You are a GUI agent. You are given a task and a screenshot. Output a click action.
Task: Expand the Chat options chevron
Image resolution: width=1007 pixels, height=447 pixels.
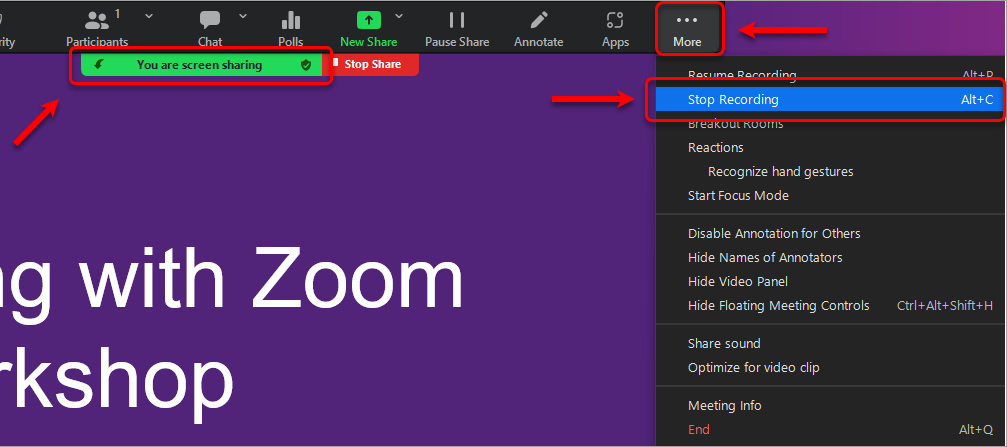click(243, 15)
